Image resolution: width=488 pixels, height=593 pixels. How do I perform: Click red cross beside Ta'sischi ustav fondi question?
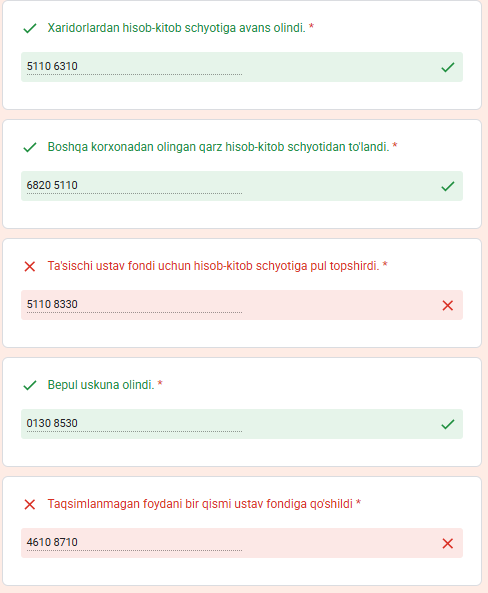30,266
